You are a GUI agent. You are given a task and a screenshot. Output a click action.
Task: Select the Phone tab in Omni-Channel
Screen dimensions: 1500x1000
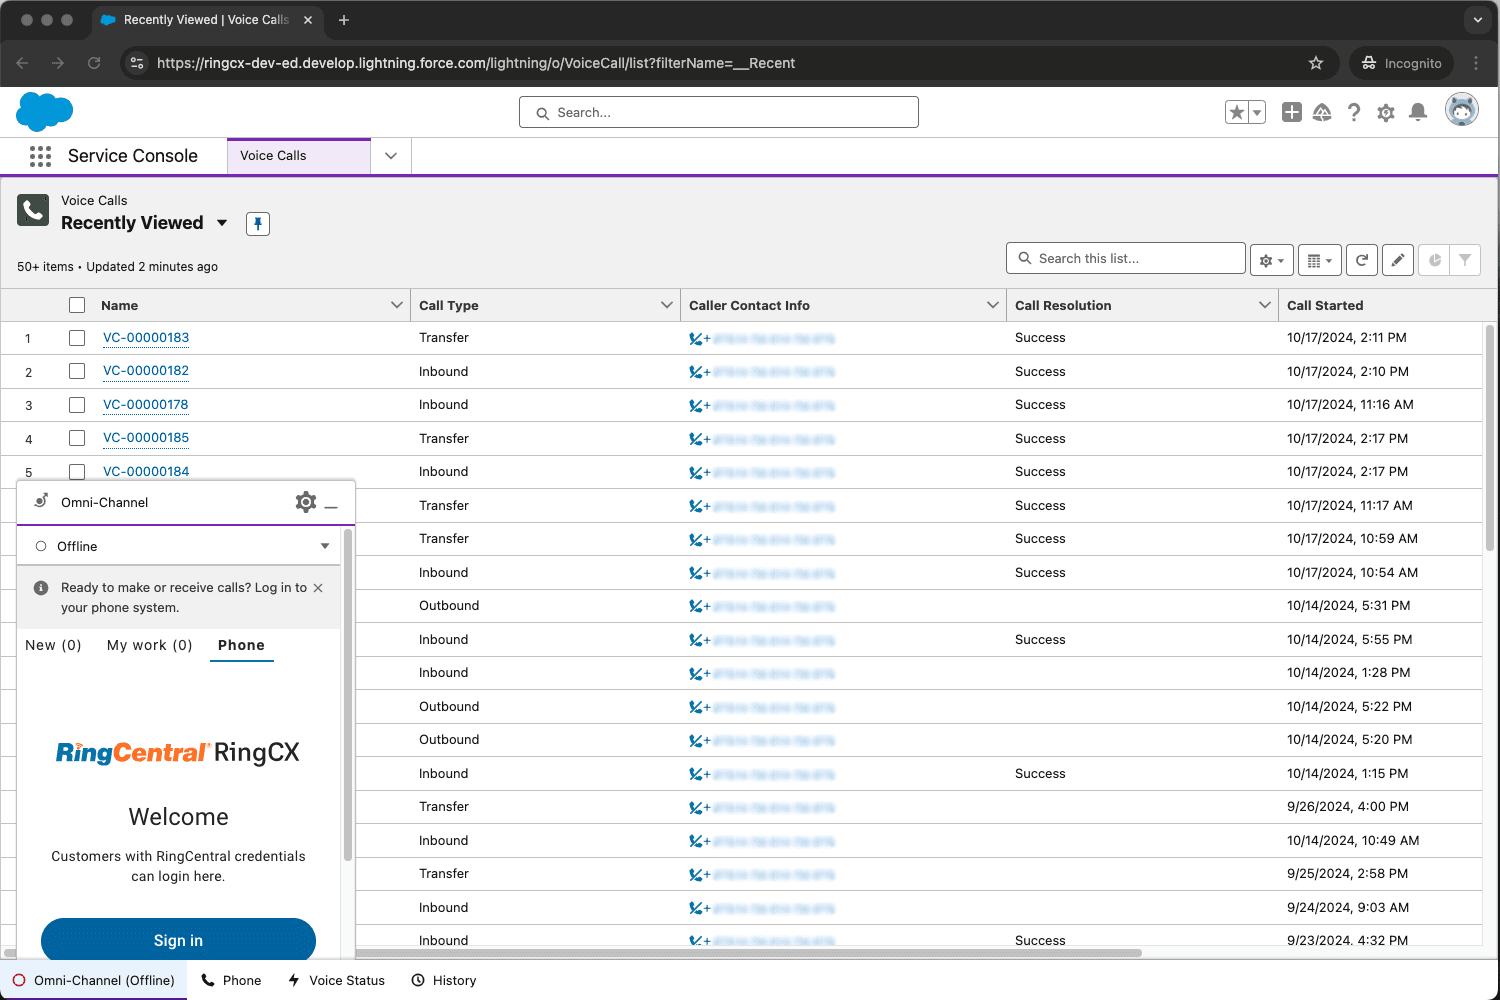tap(242, 645)
